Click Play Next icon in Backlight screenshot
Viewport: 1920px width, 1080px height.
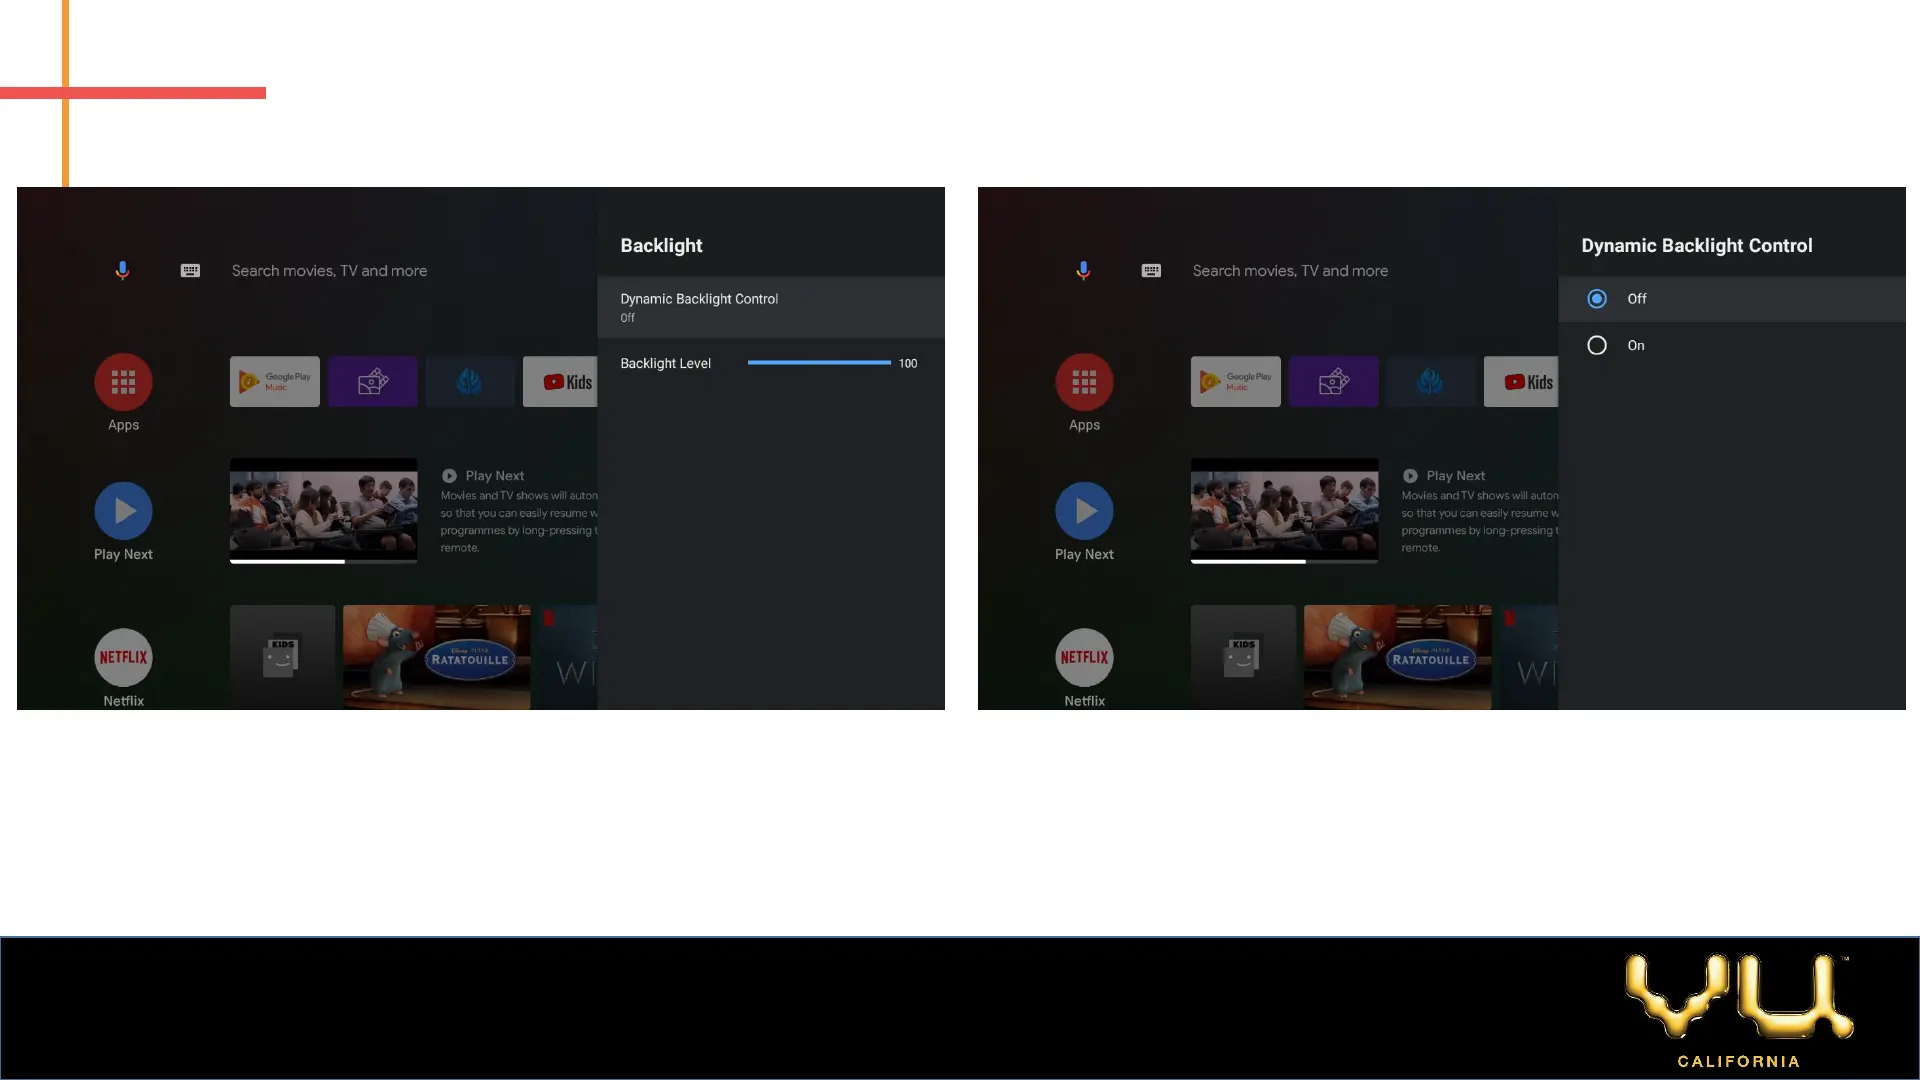click(x=123, y=511)
